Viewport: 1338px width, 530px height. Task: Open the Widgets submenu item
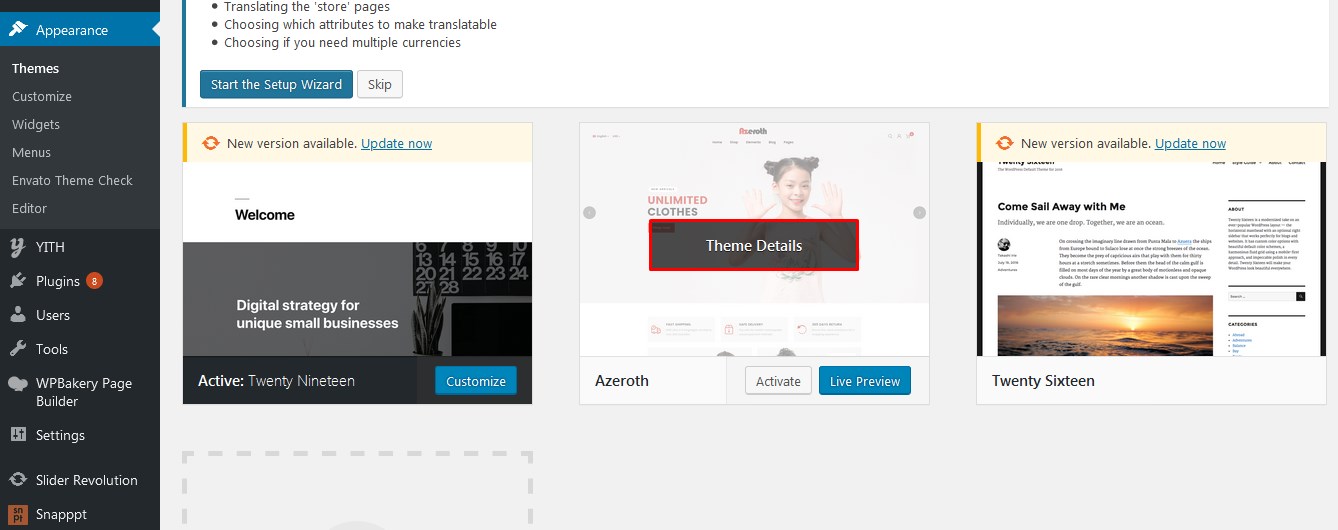coord(36,125)
